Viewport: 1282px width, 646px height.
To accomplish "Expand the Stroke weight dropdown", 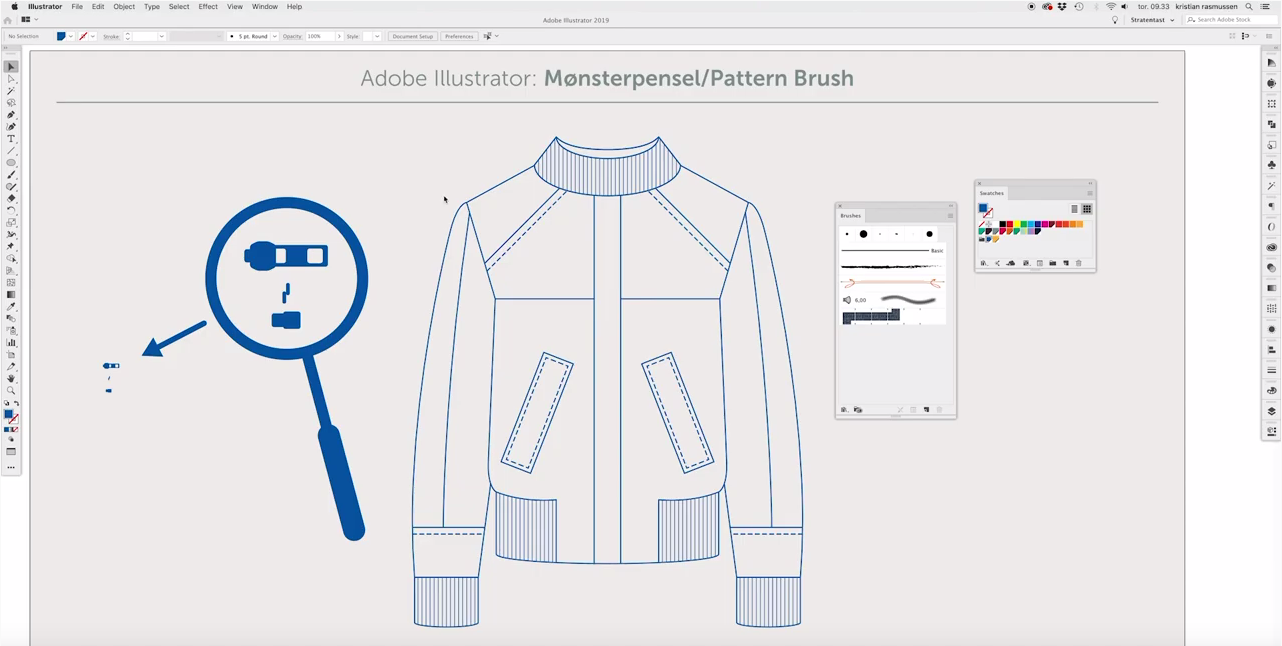I will (161, 37).
